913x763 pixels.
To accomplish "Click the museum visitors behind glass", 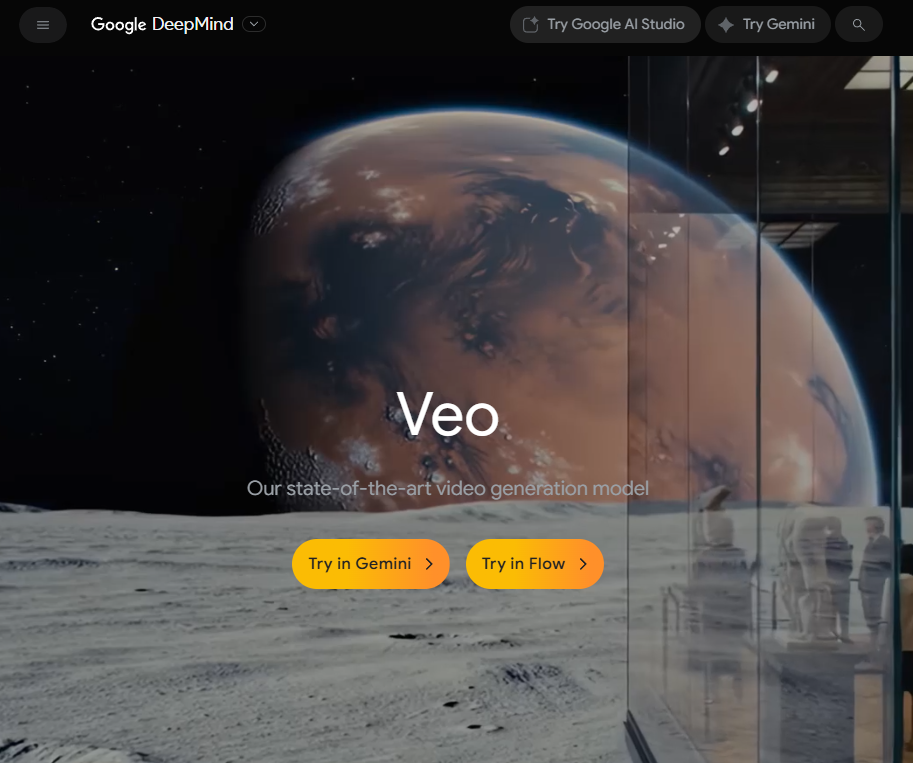I will (x=838, y=571).
